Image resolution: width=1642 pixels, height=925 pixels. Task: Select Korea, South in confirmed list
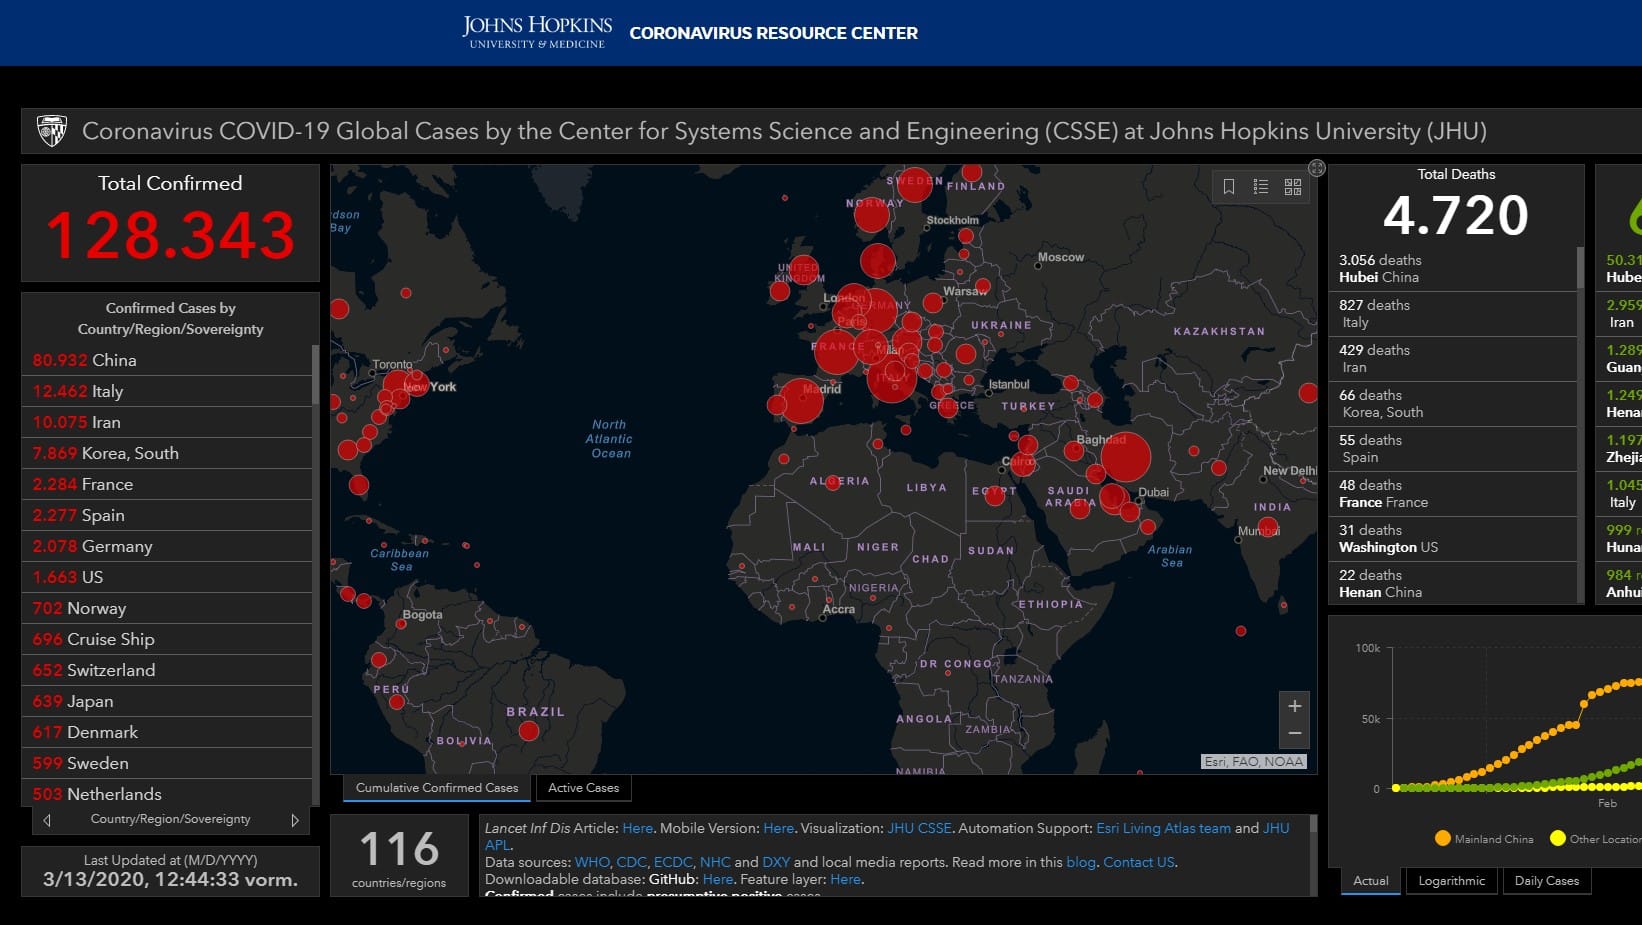tap(166, 453)
